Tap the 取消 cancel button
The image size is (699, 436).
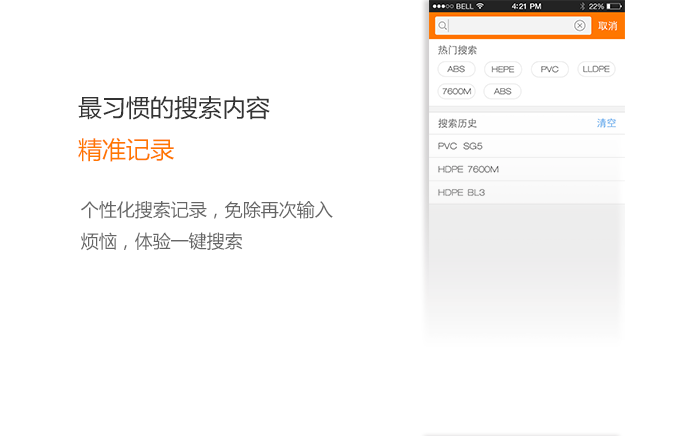coord(608,26)
